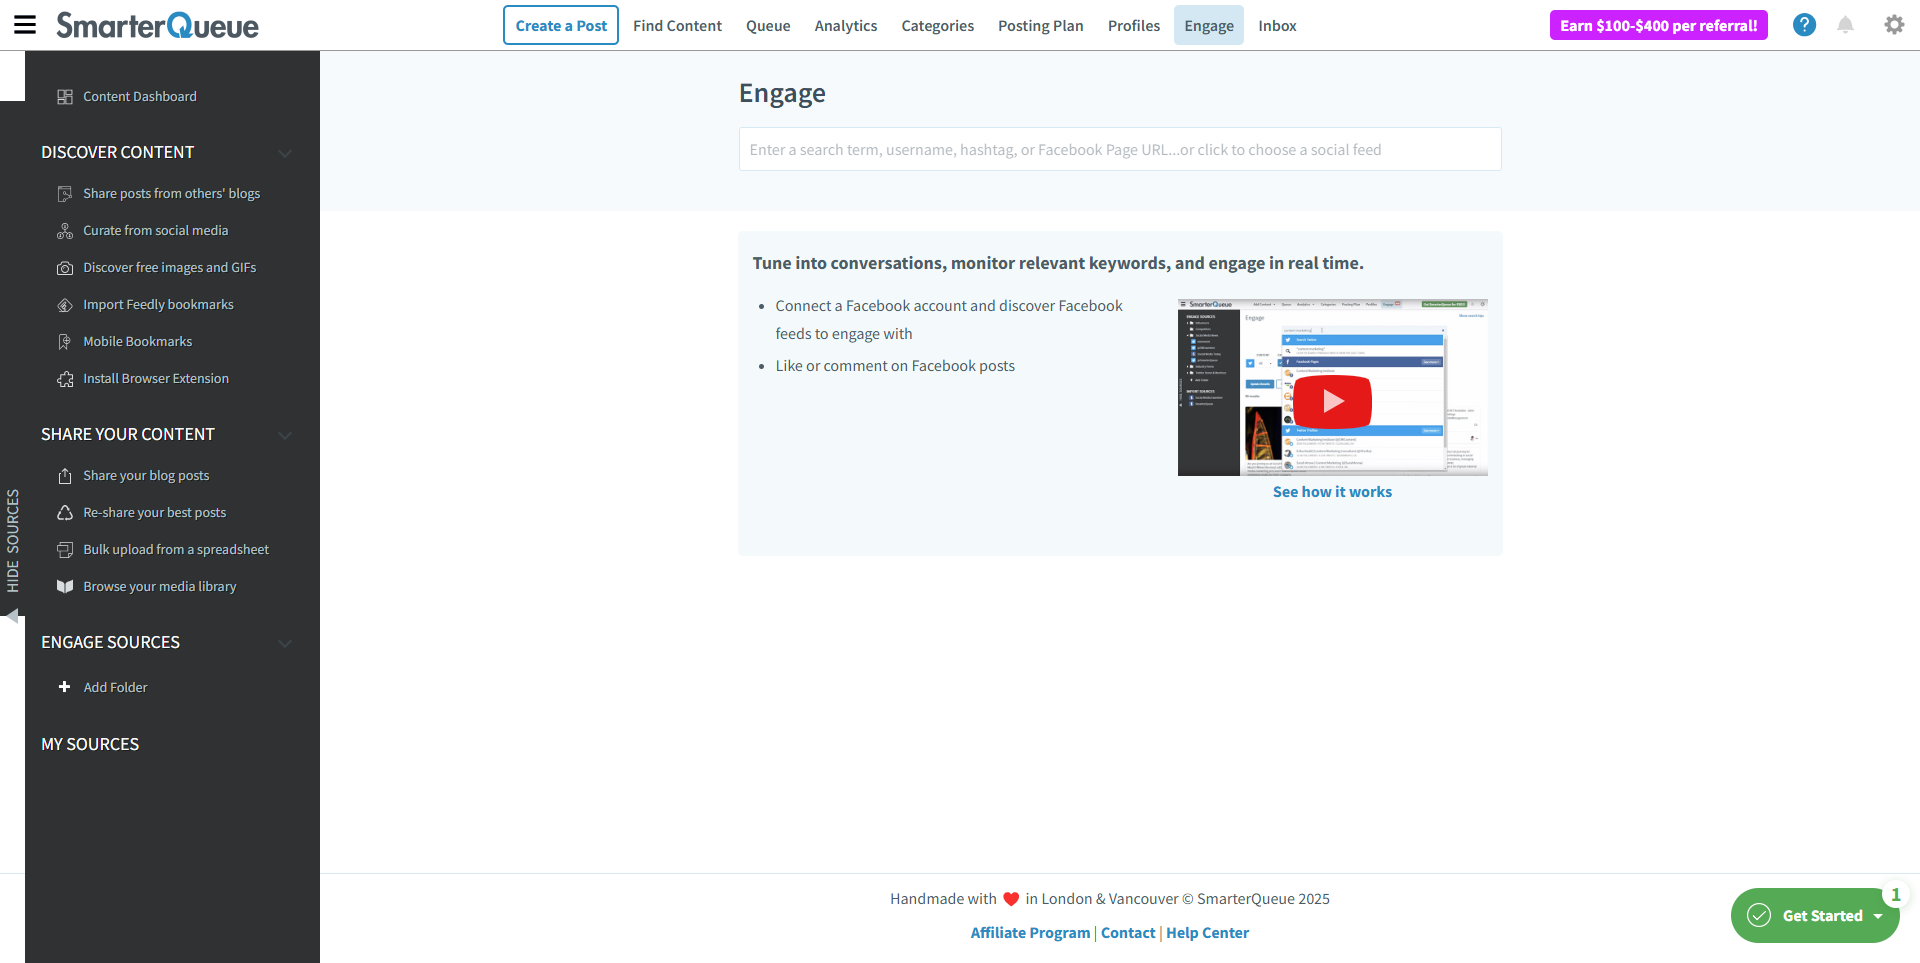Image resolution: width=1920 pixels, height=963 pixels.
Task: Click the Content Dashboard grid icon
Action: click(65, 97)
